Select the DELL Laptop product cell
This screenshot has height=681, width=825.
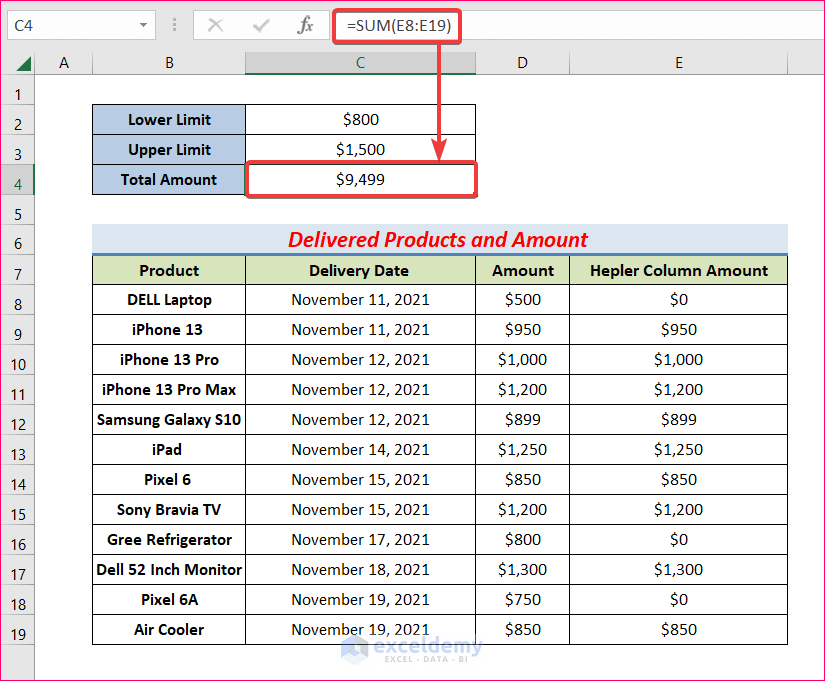[x=169, y=300]
